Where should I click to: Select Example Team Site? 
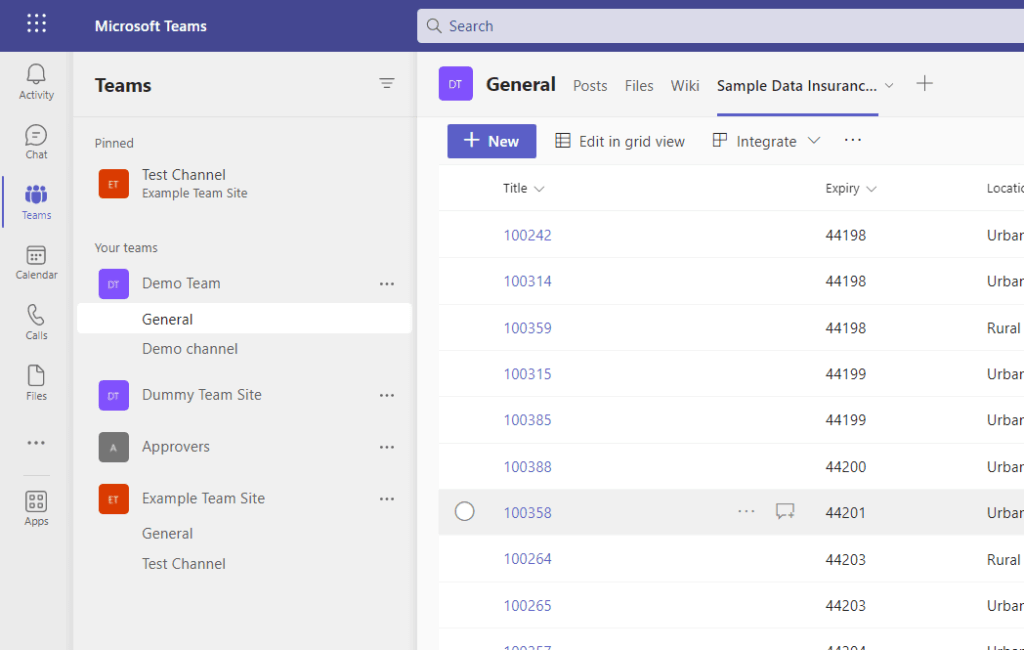coord(203,498)
